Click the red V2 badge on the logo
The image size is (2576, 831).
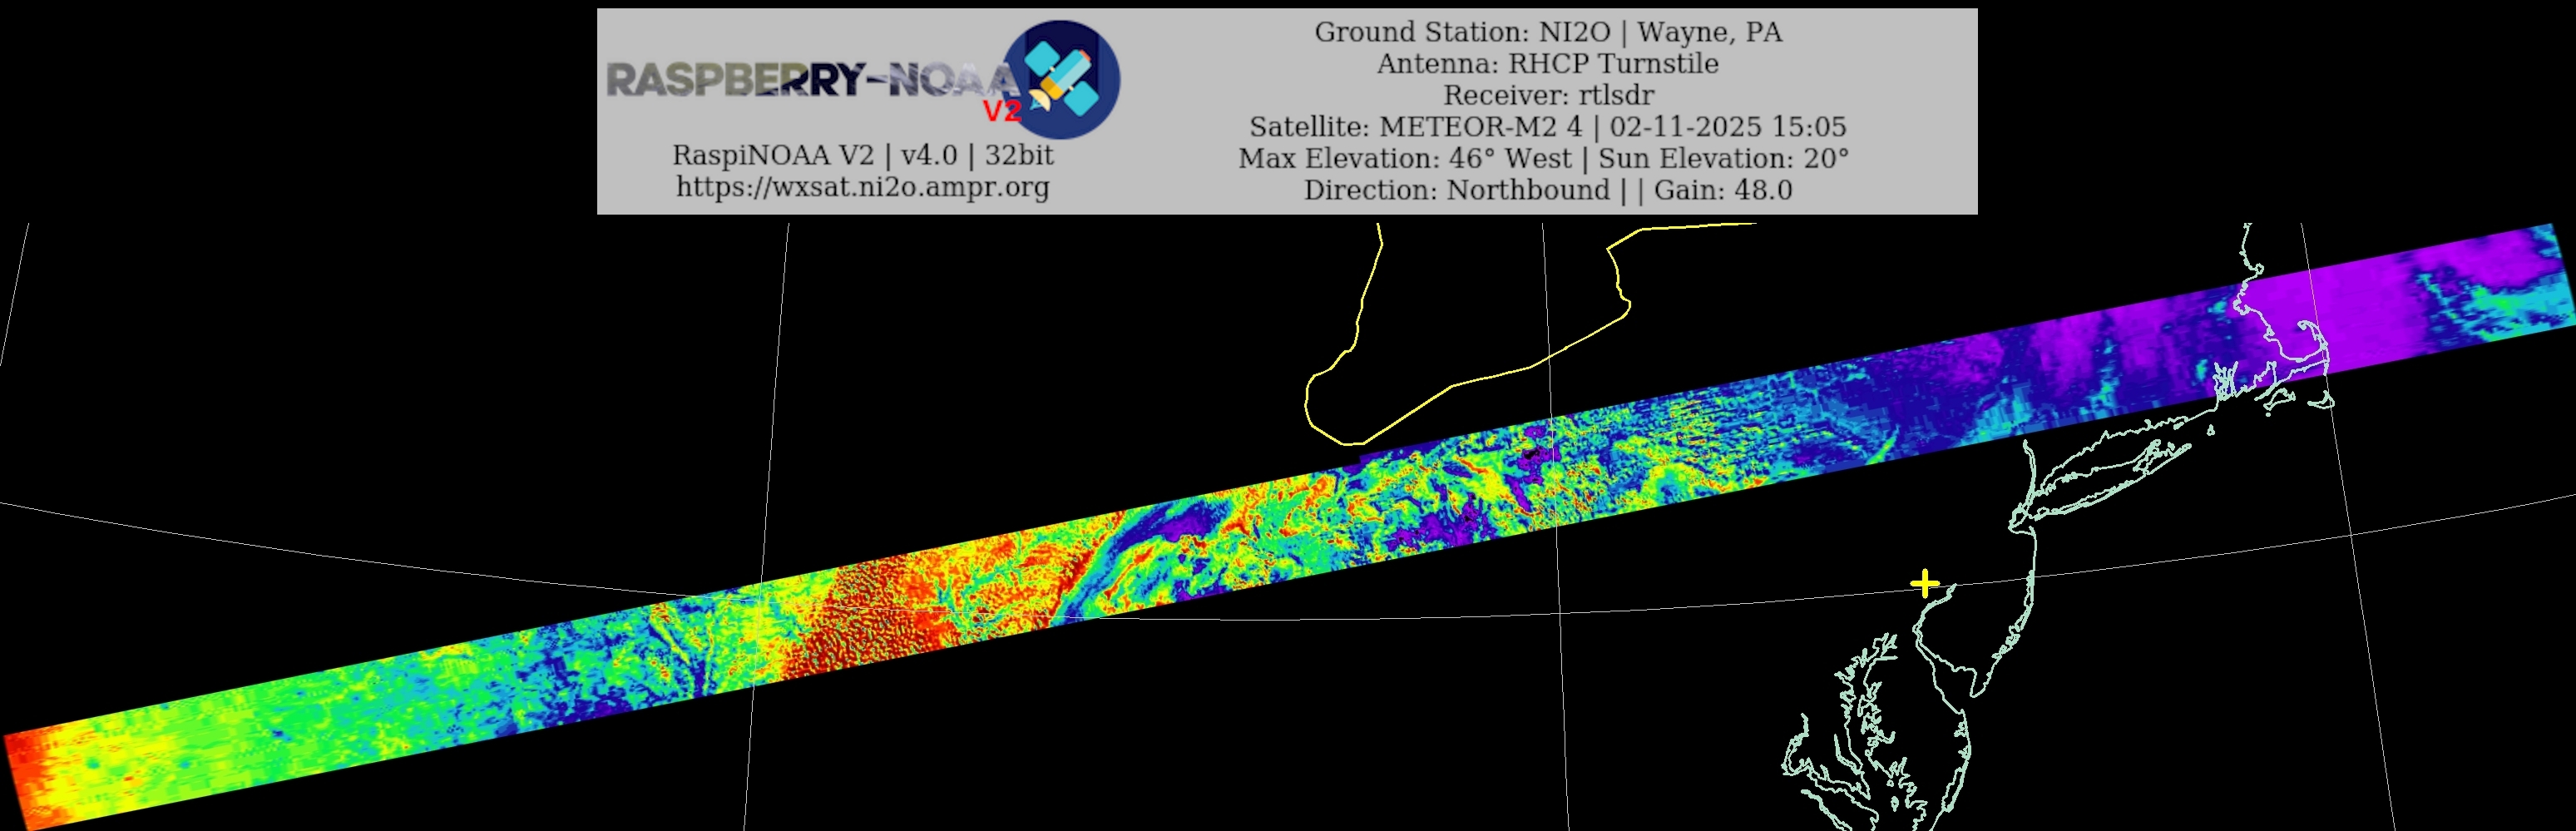click(1001, 111)
